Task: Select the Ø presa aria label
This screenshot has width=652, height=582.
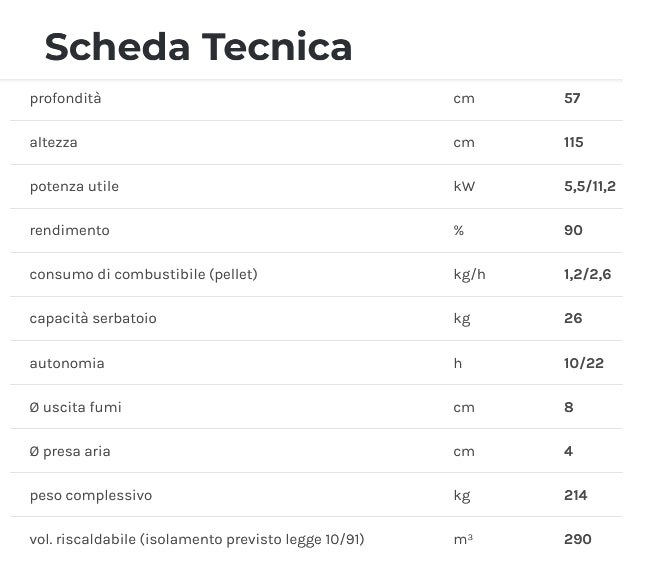Action: pos(70,451)
